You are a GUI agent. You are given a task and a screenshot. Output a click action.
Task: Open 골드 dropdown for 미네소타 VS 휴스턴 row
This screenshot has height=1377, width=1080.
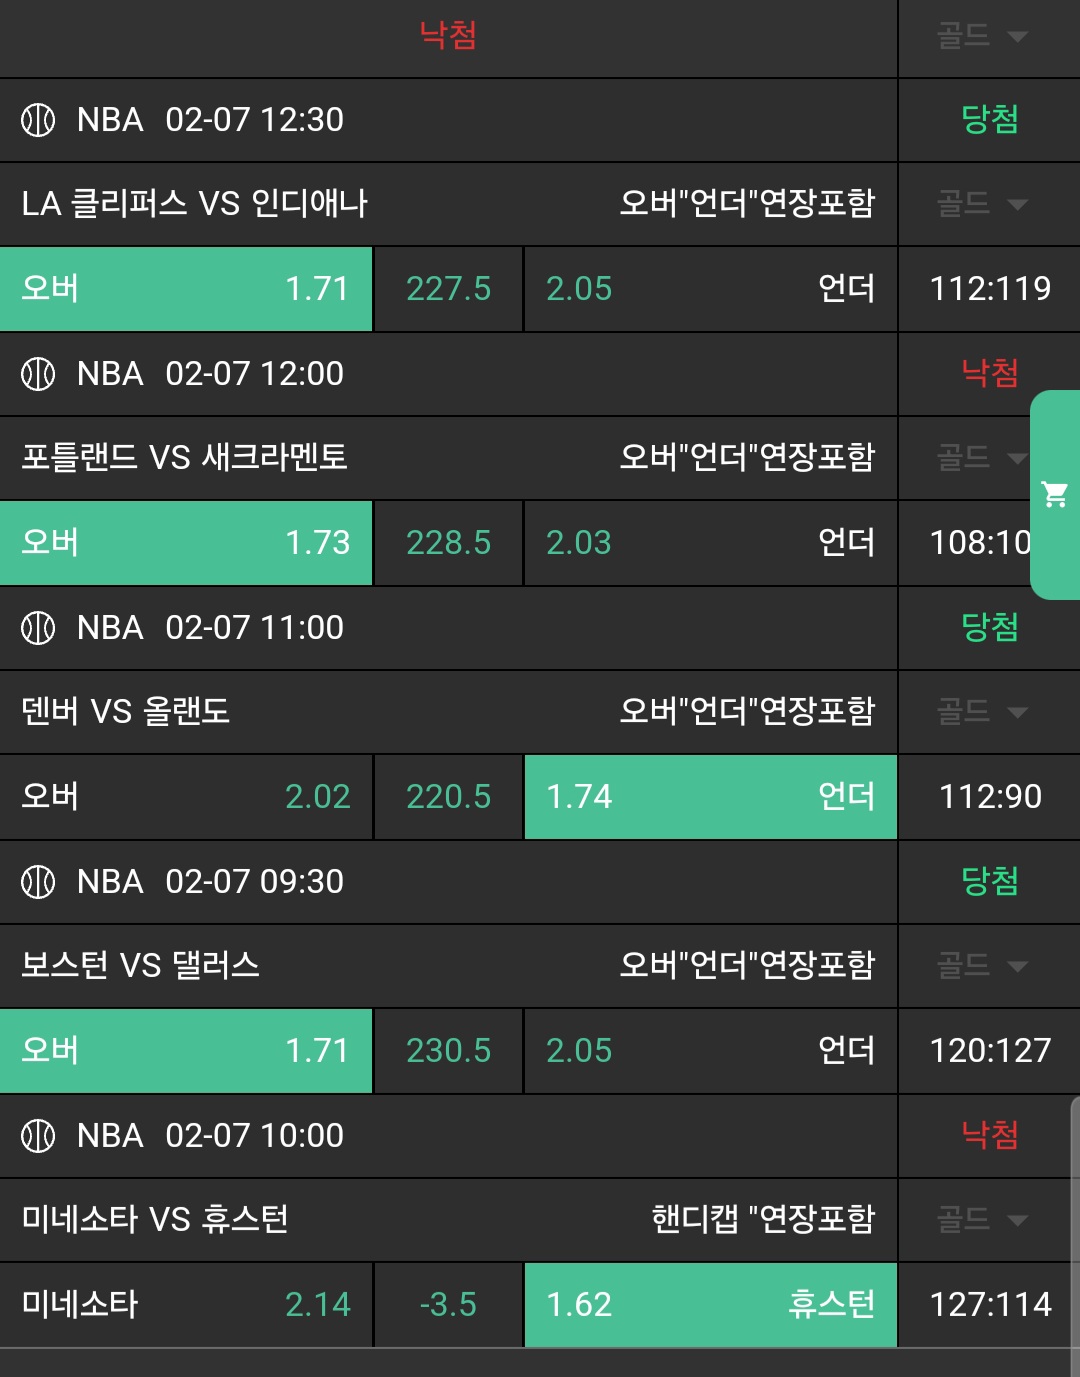tap(982, 1221)
